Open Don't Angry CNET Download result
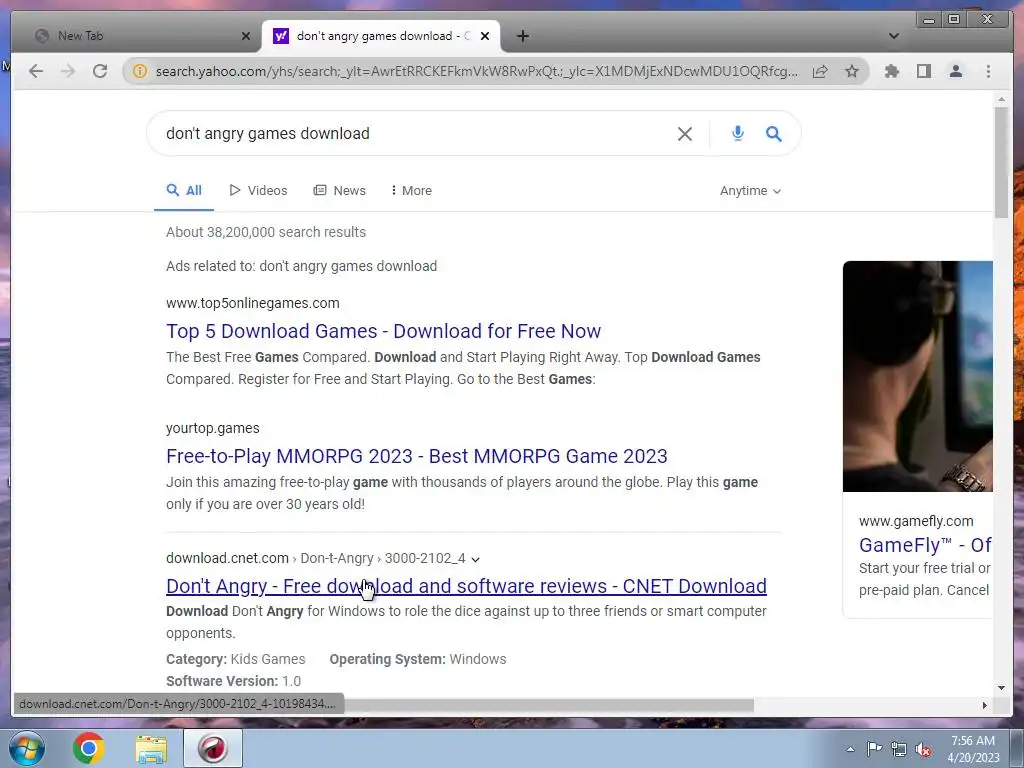This screenshot has height=768, width=1024. pos(466,586)
